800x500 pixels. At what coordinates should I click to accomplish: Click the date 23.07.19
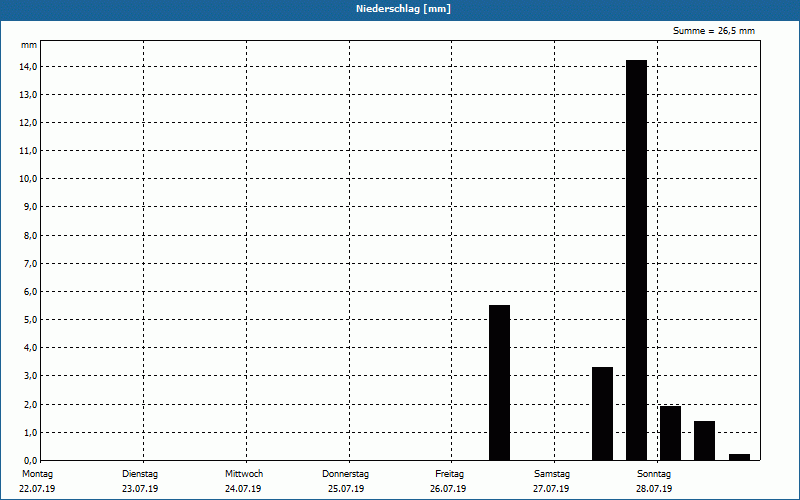pos(140,489)
